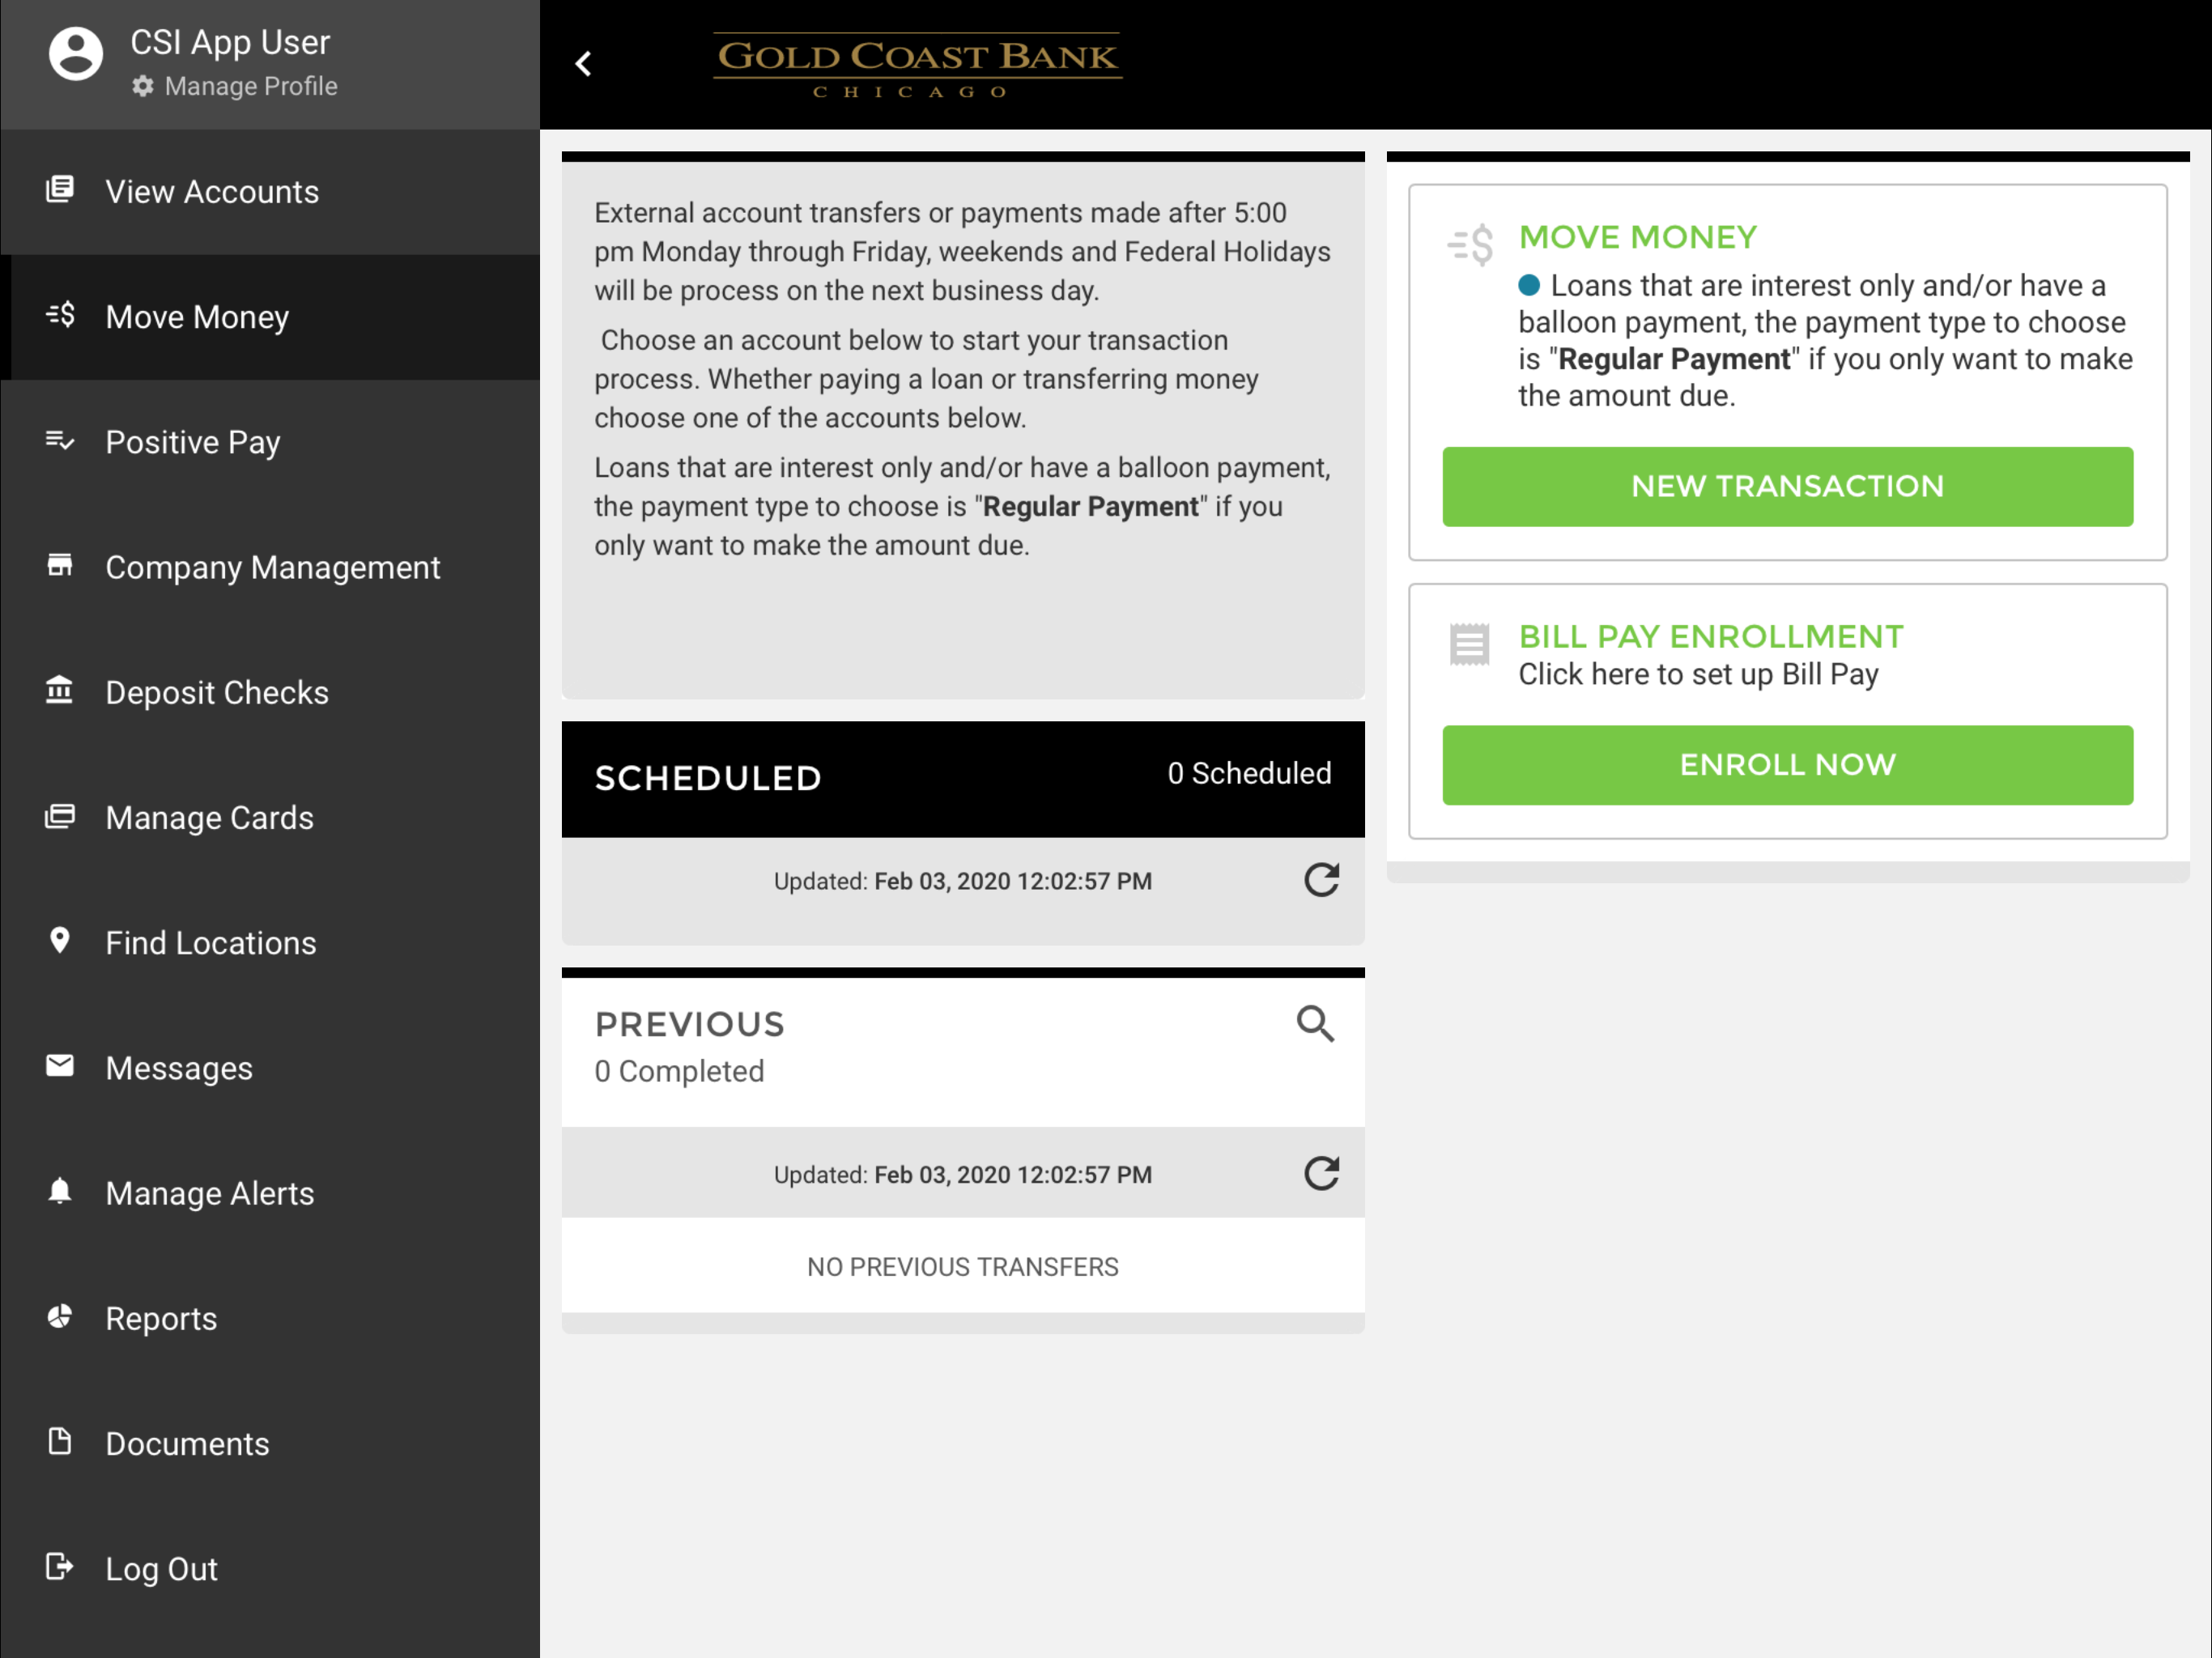Log Out of the app
Screen dimensions: 2212x1658
(270, 1568)
